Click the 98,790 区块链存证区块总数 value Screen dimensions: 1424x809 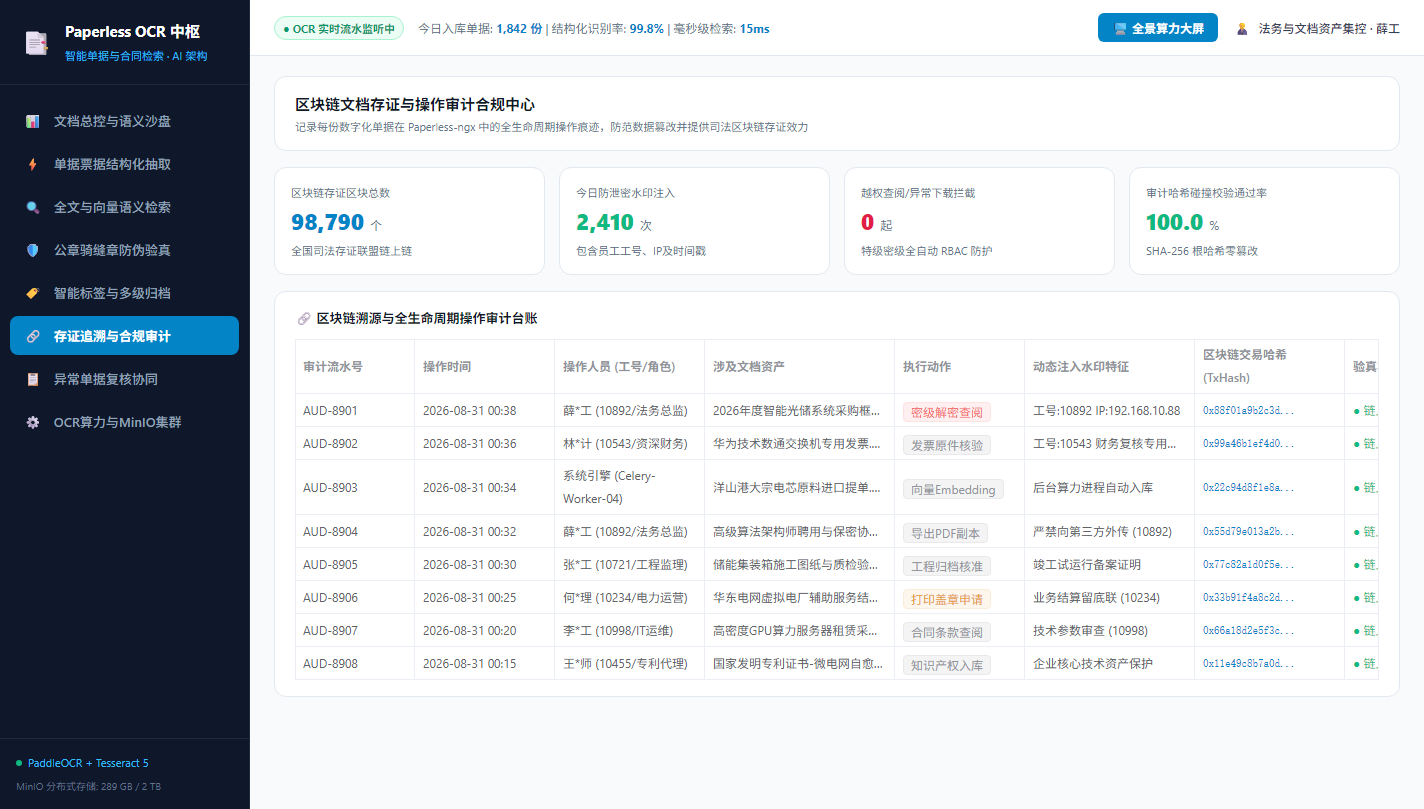[x=328, y=222]
